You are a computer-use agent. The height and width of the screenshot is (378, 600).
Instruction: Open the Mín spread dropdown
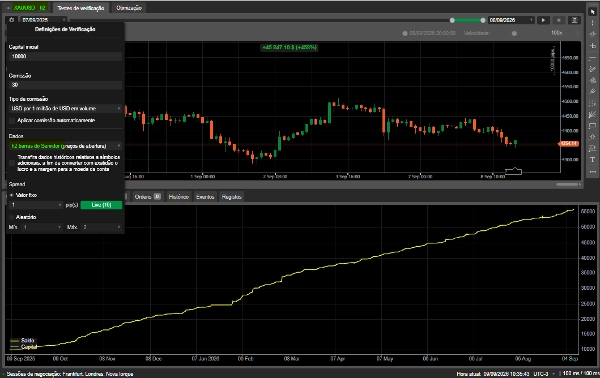[x=42, y=227]
